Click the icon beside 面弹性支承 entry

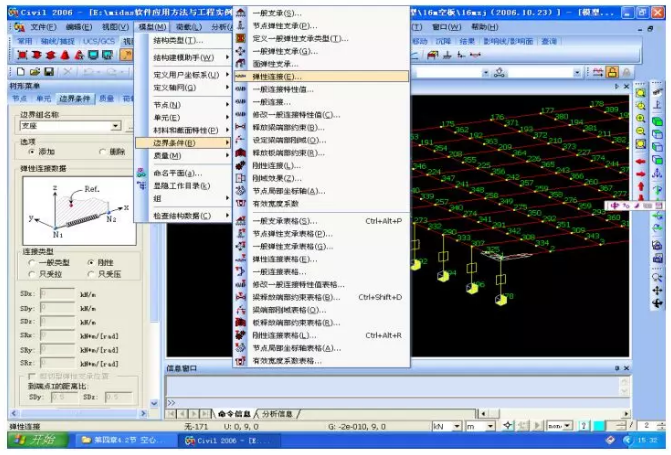[x=241, y=64]
